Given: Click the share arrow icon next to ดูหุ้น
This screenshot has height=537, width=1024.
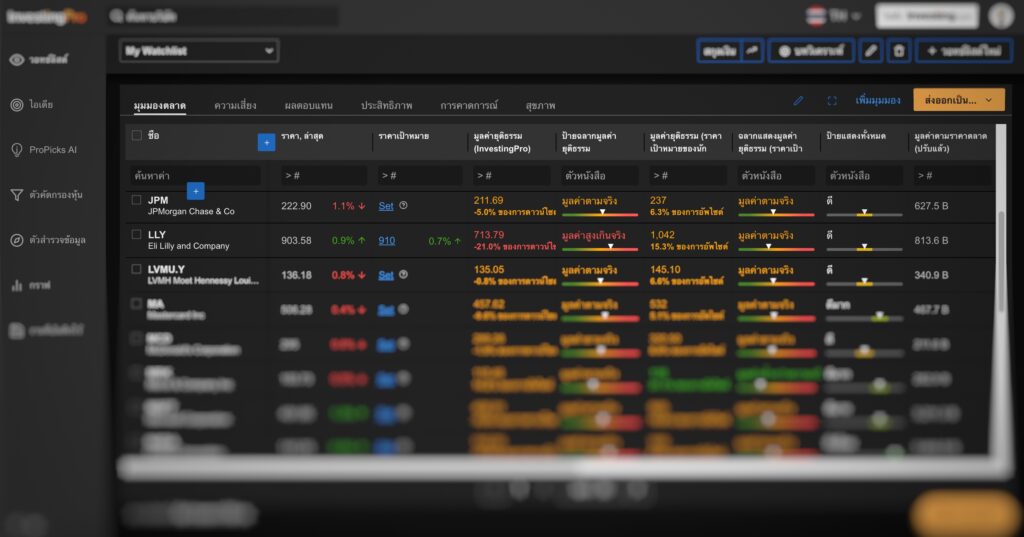Looking at the screenshot, I should [752, 51].
